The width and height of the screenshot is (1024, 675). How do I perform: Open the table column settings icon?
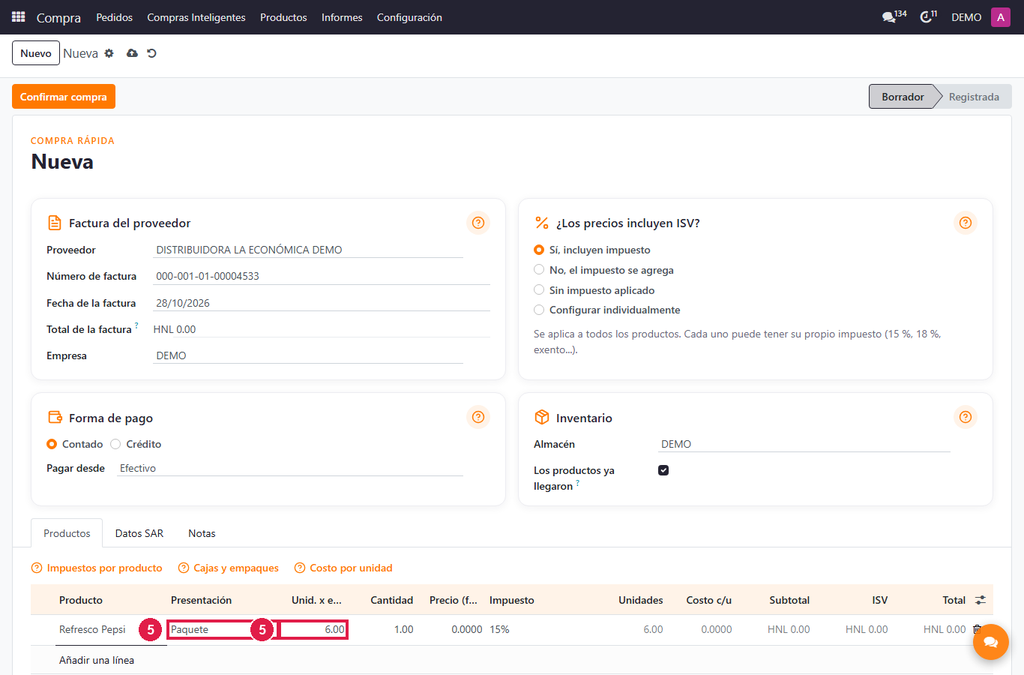coord(980,600)
